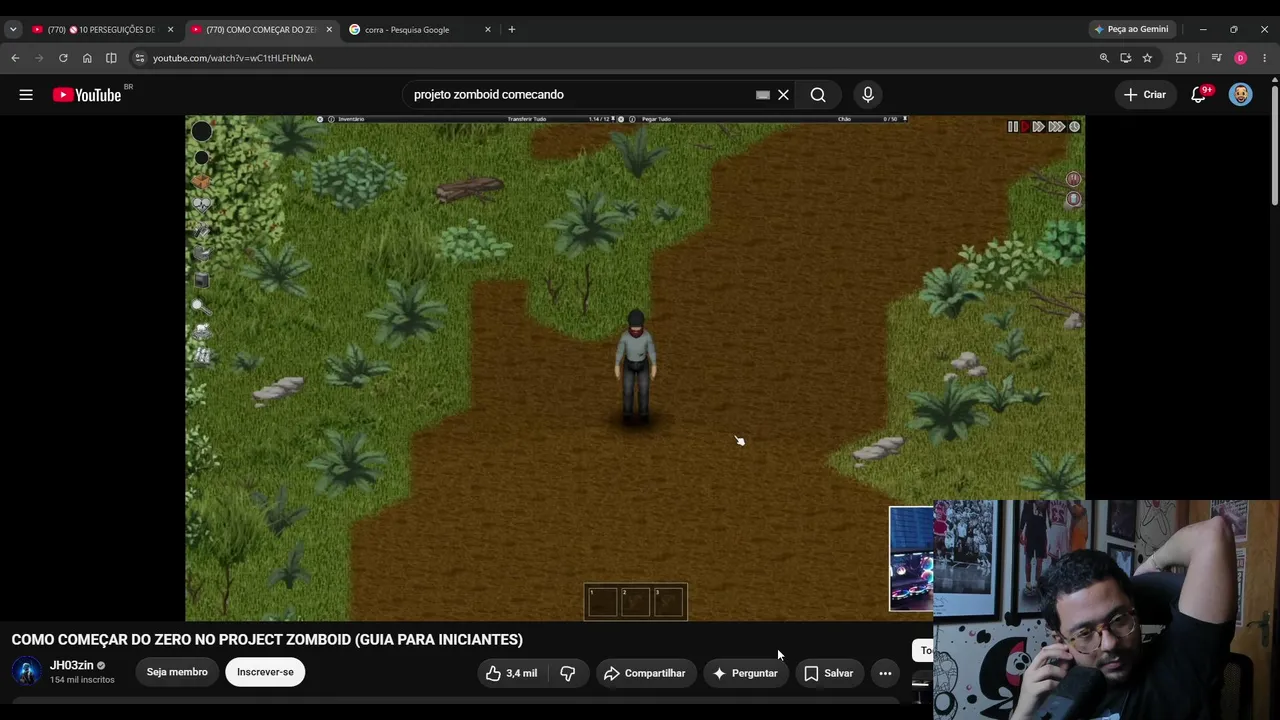Open the on-screen keyboard icon in search
The width and height of the screenshot is (1280, 720).
click(763, 95)
